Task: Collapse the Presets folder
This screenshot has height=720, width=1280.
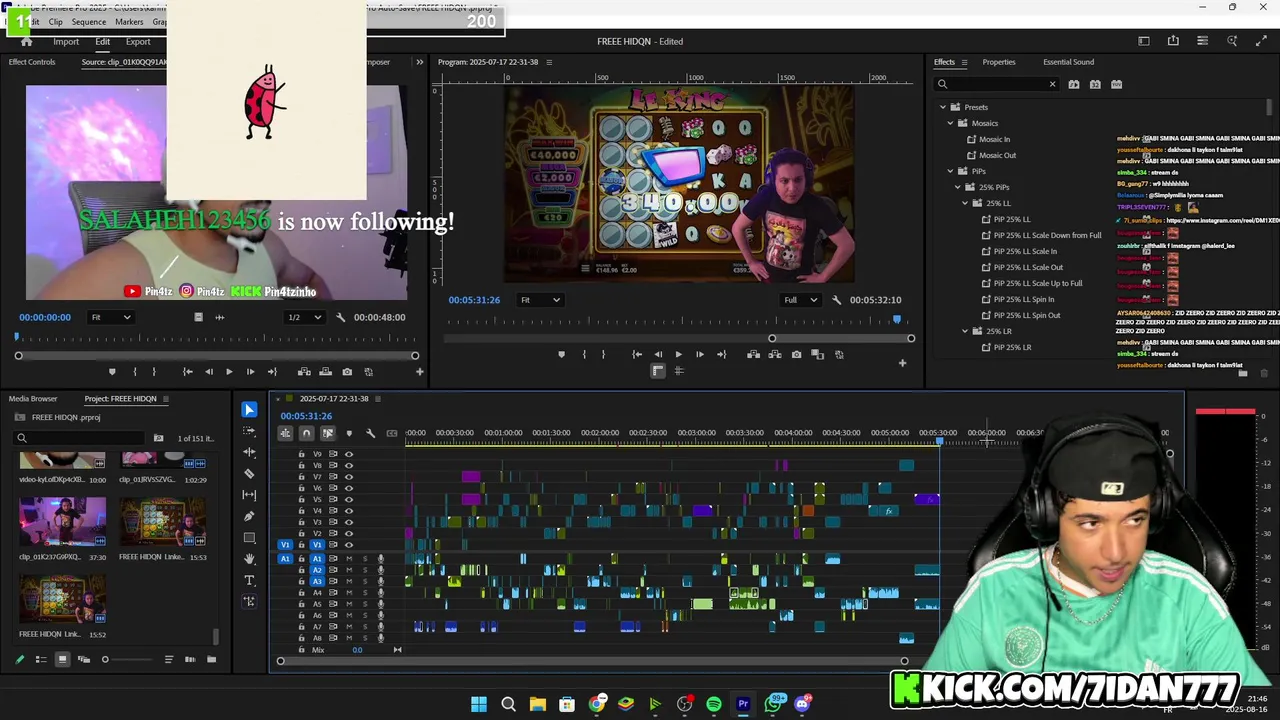Action: click(942, 107)
